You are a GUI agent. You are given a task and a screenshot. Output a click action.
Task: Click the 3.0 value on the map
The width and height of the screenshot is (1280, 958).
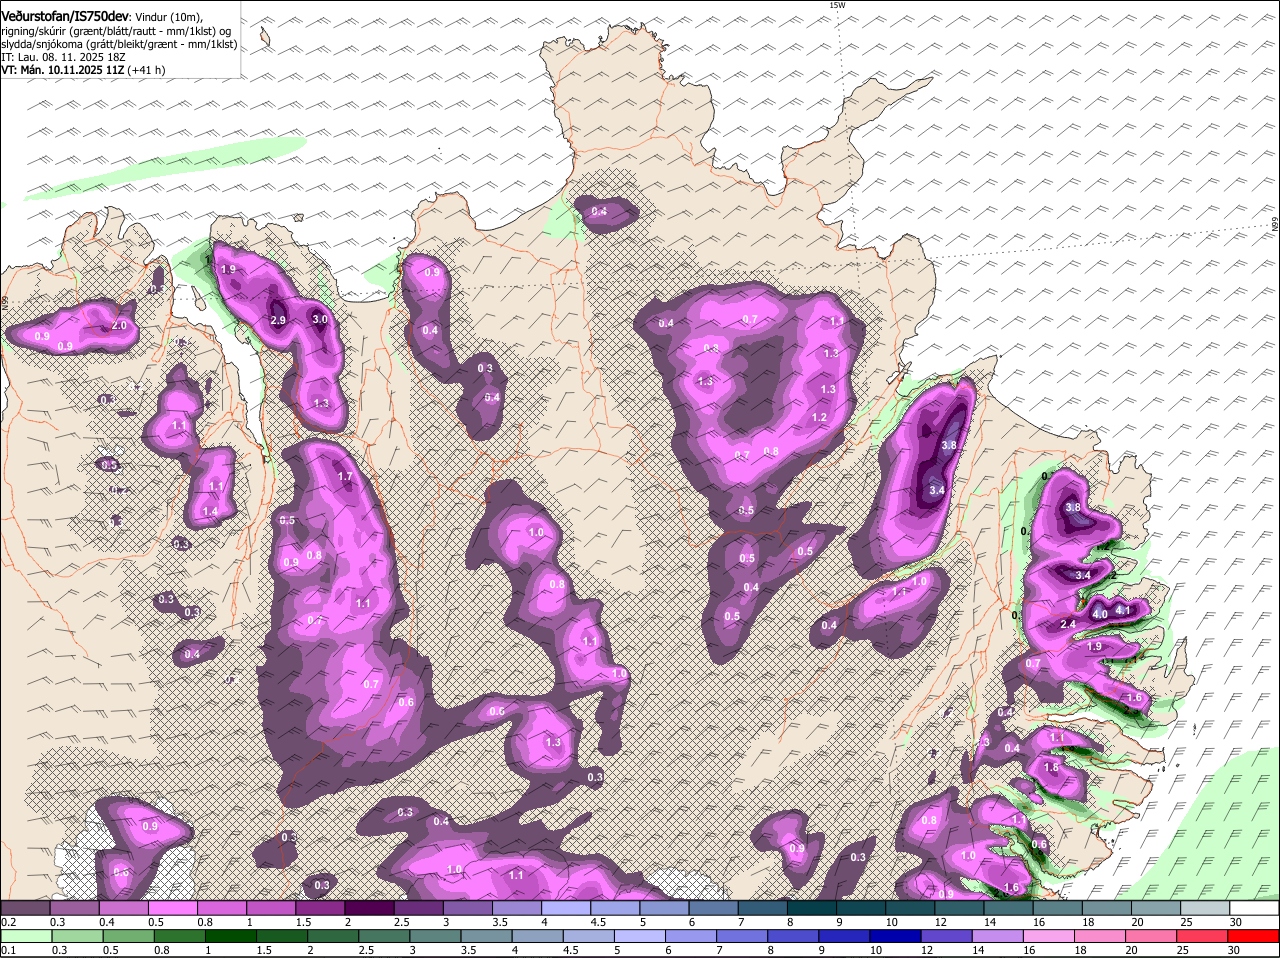(x=320, y=319)
